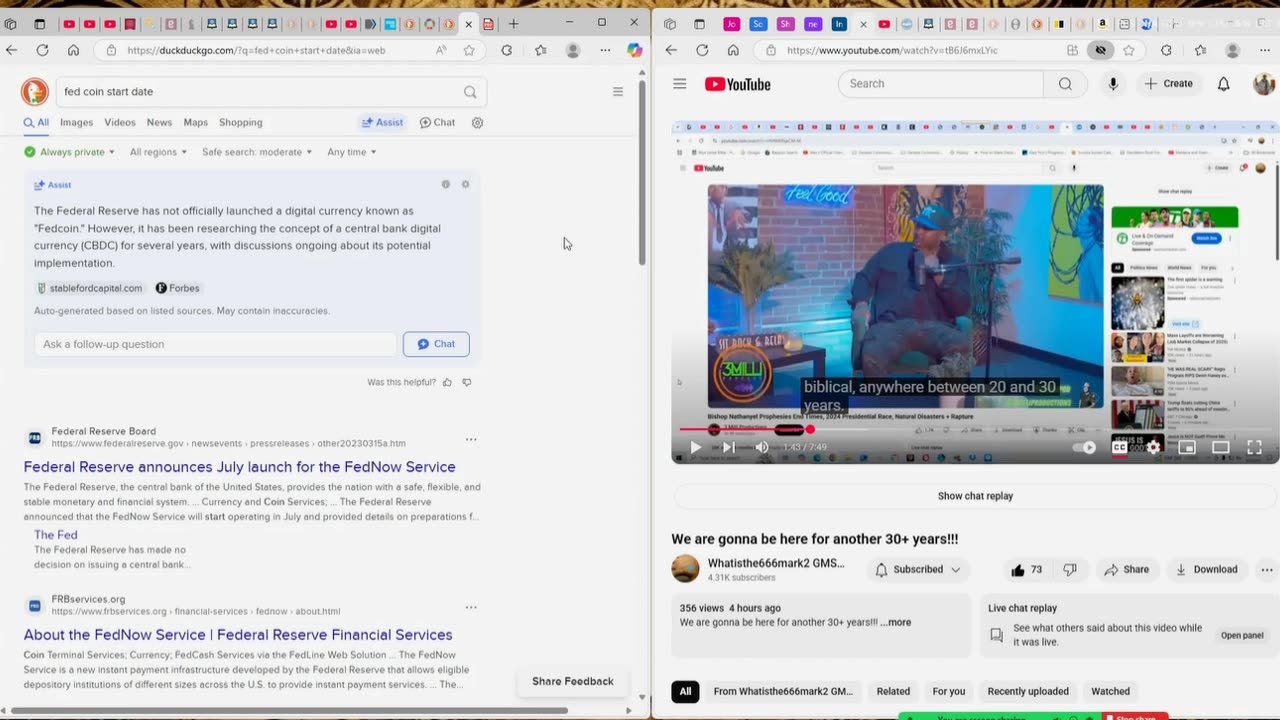The image size is (1280, 720).
Task: Click the YouTube logo
Action: point(737,84)
